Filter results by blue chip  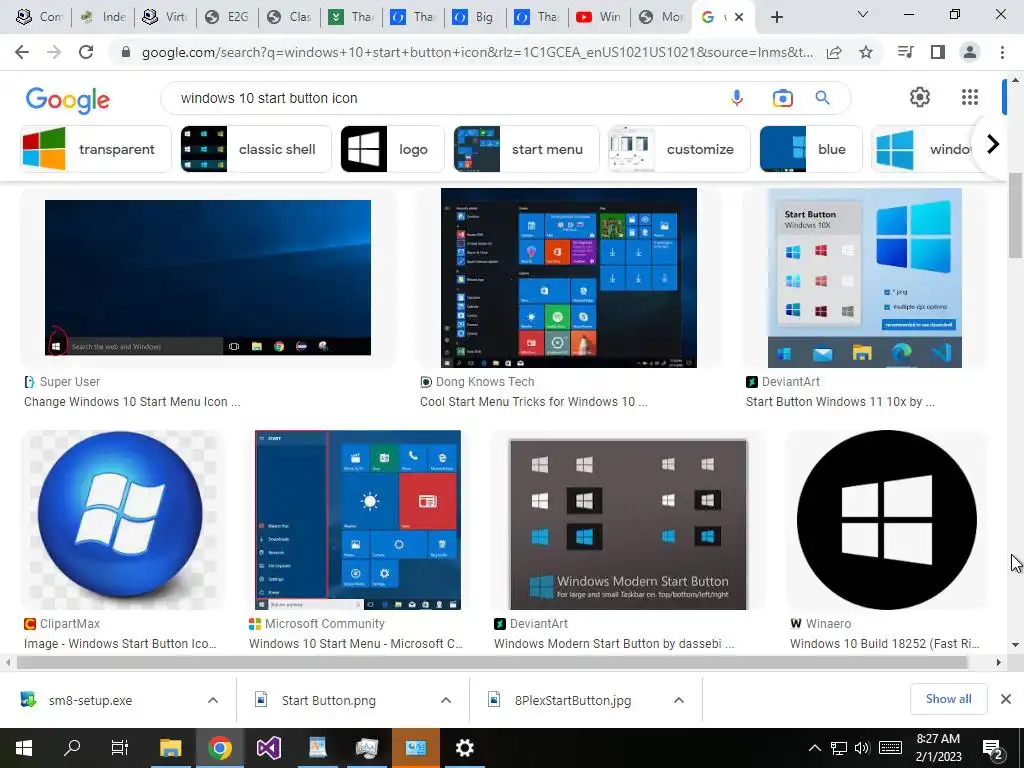pyautogui.click(x=811, y=149)
